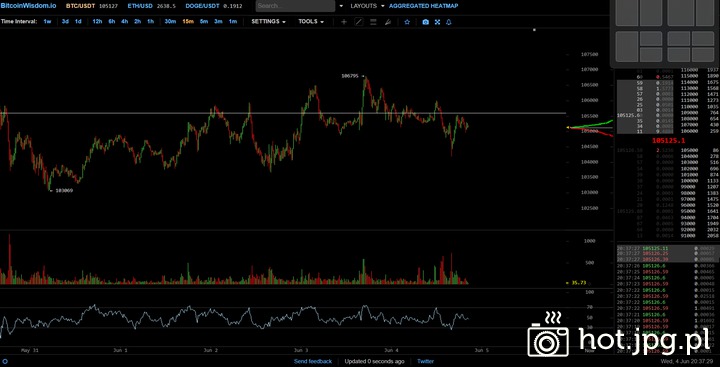
Task: Open the LAYOUTS dropdown
Action: (x=367, y=6)
